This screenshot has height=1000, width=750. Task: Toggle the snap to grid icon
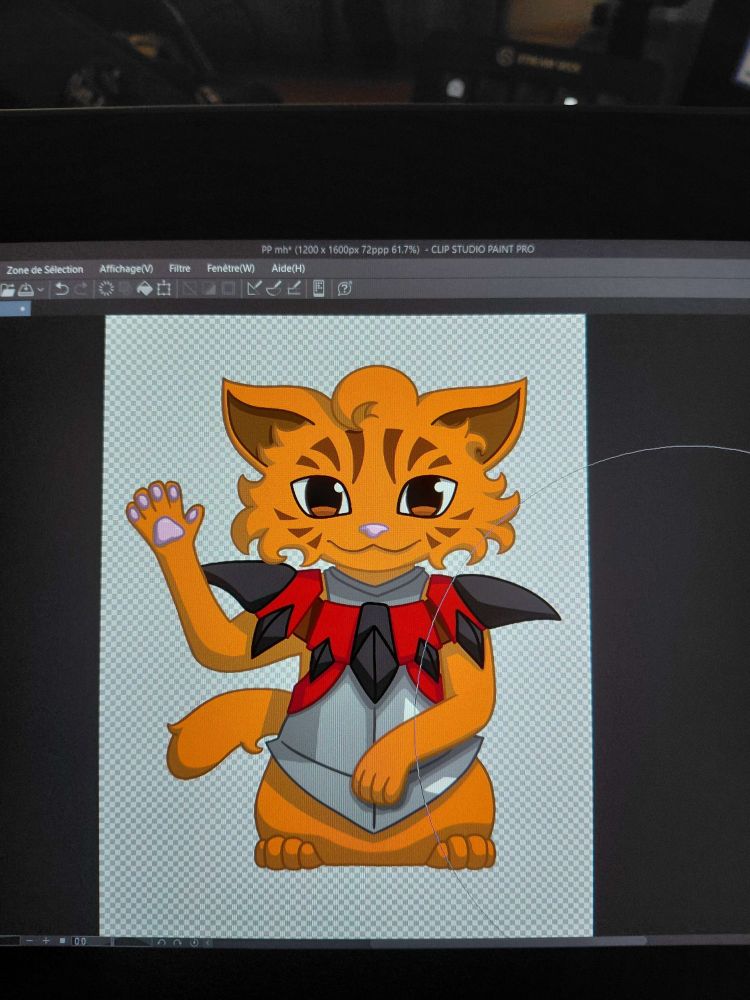click(x=293, y=288)
